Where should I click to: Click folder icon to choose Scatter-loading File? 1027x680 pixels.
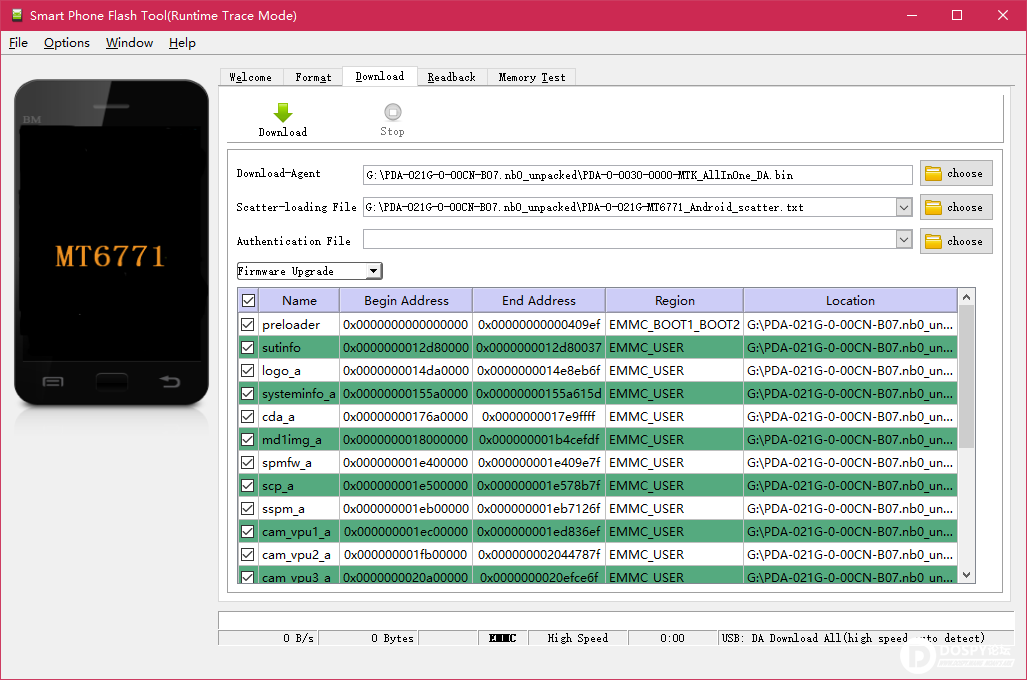pyautogui.click(x=934, y=208)
